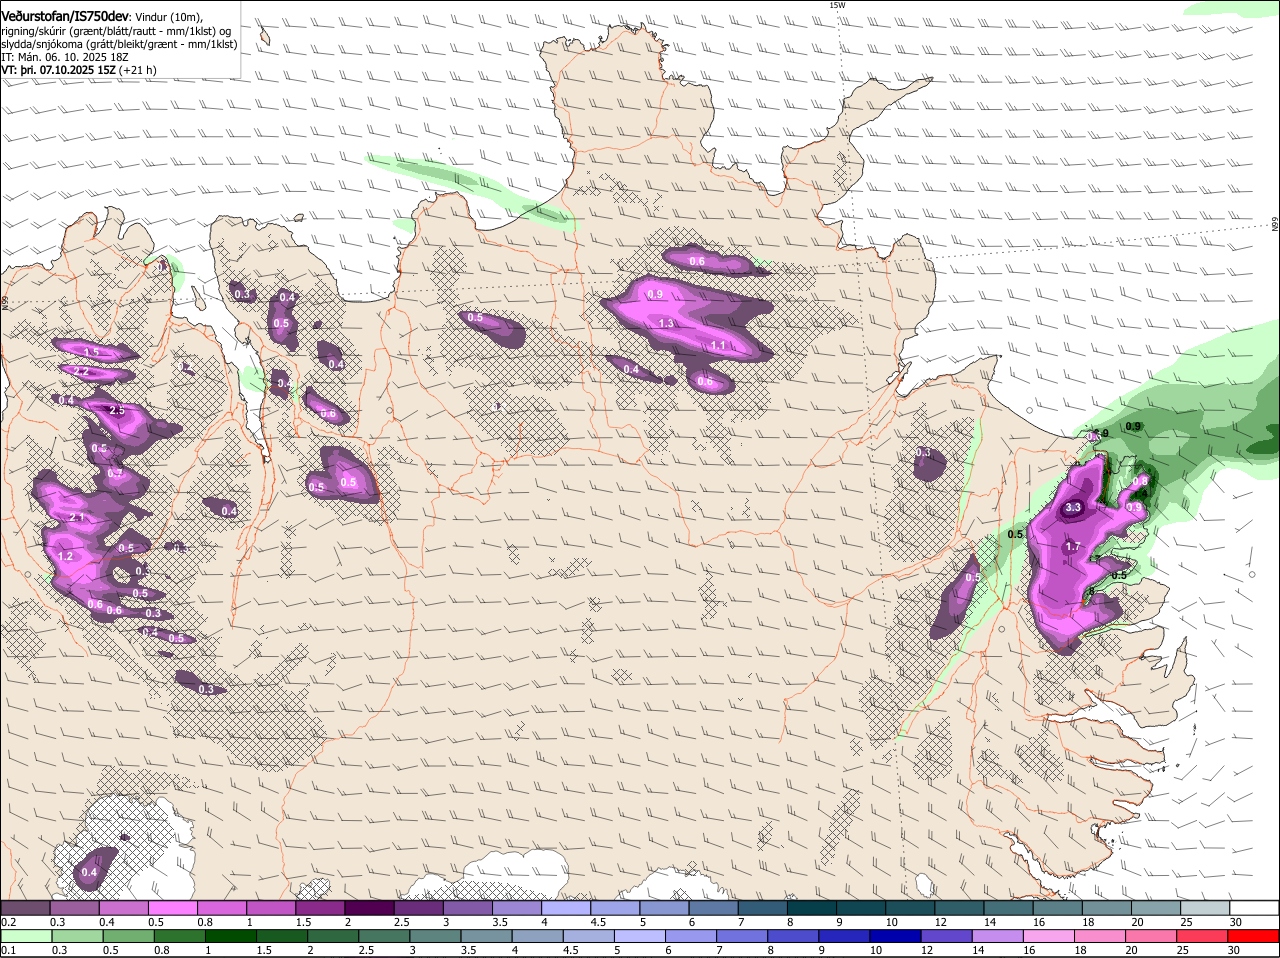
Task: Click the 0.1 label in lower legend
Action: point(8,951)
